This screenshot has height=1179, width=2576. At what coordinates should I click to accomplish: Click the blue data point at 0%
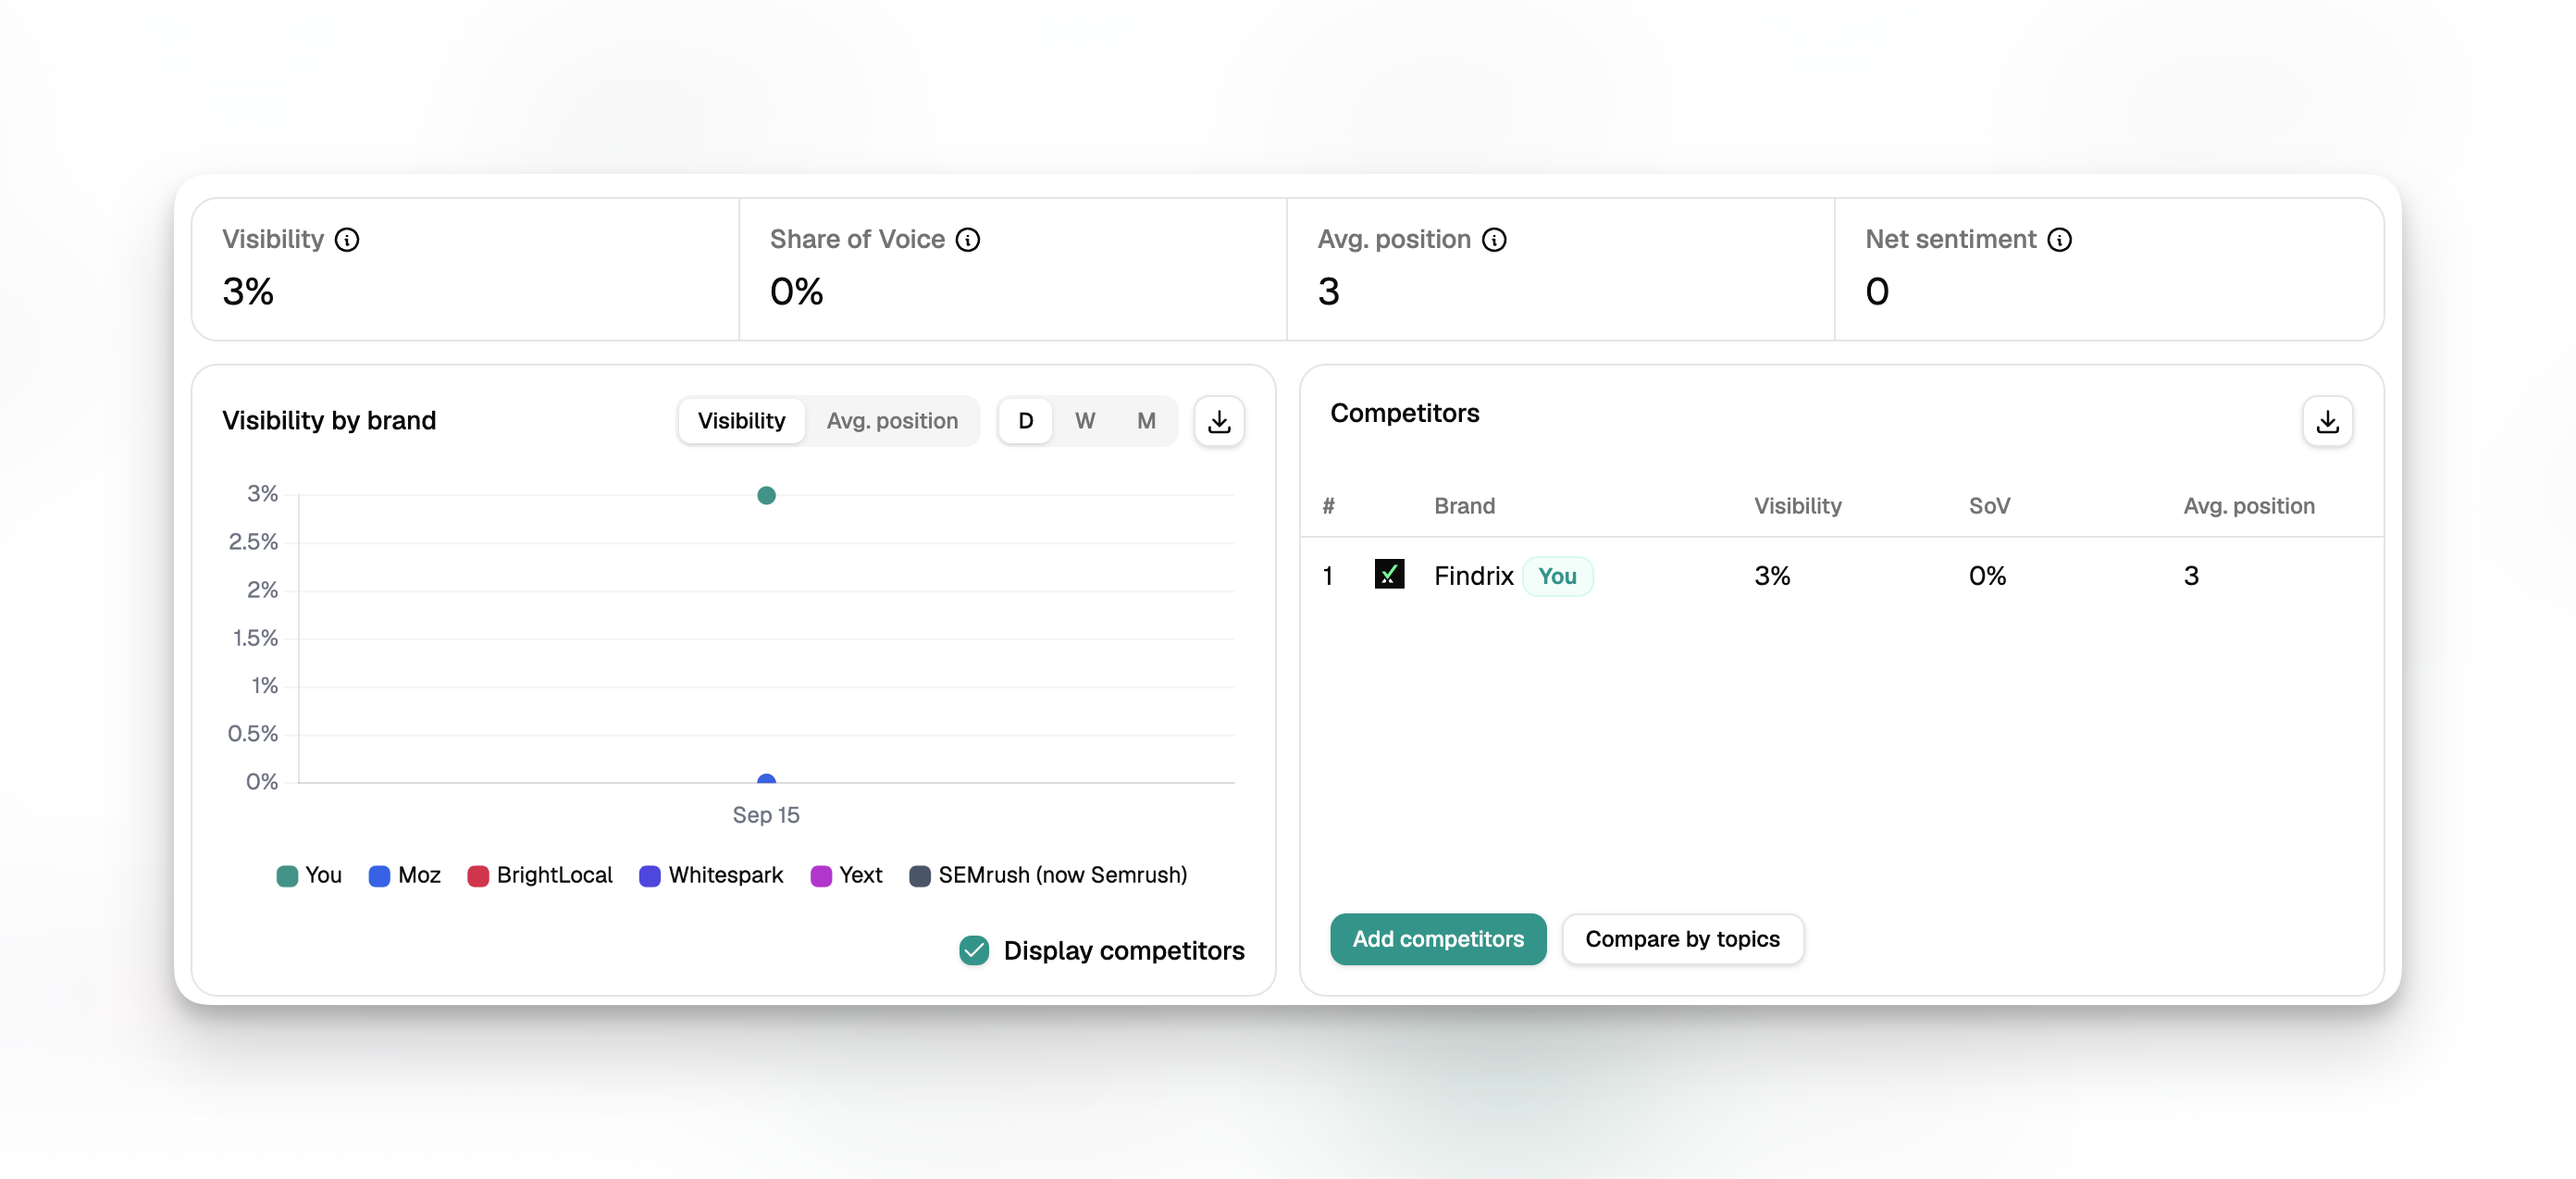point(766,779)
